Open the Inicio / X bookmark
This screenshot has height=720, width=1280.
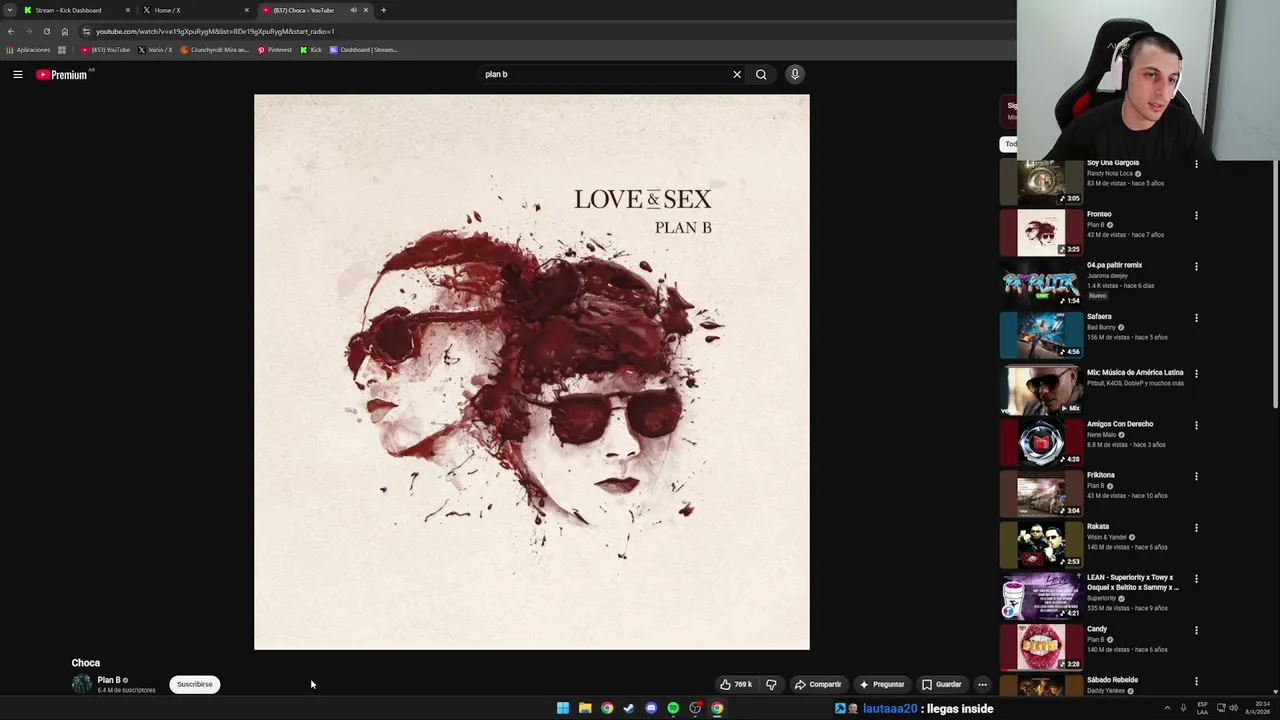coord(155,50)
